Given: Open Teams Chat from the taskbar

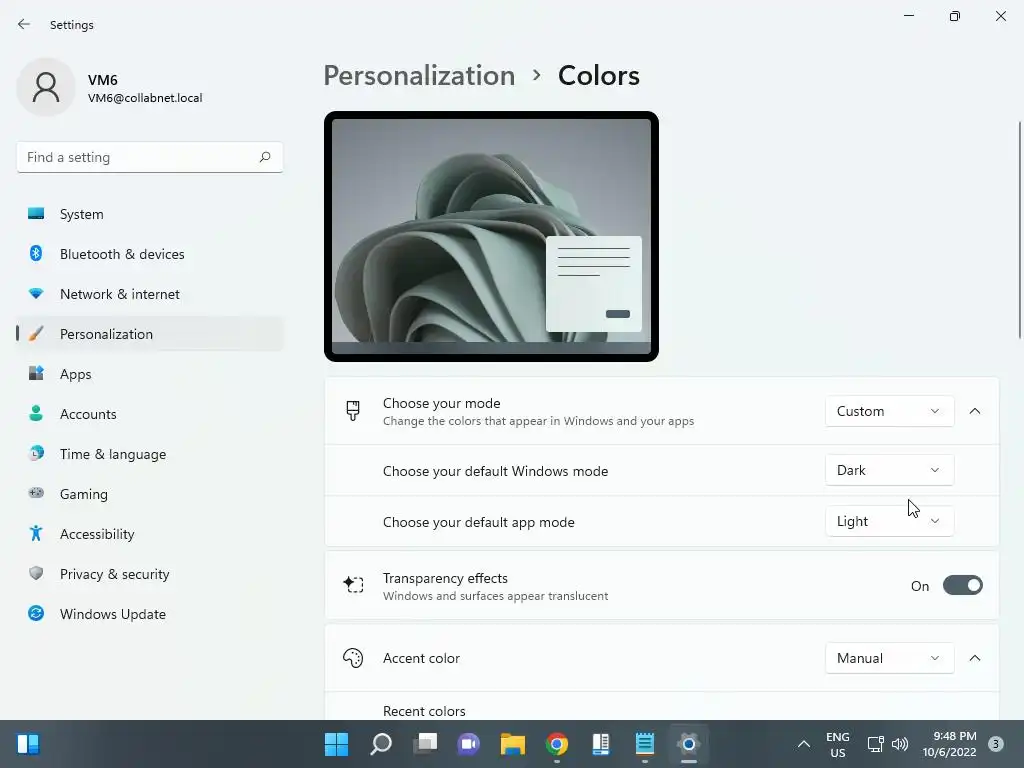Looking at the screenshot, I should point(469,744).
